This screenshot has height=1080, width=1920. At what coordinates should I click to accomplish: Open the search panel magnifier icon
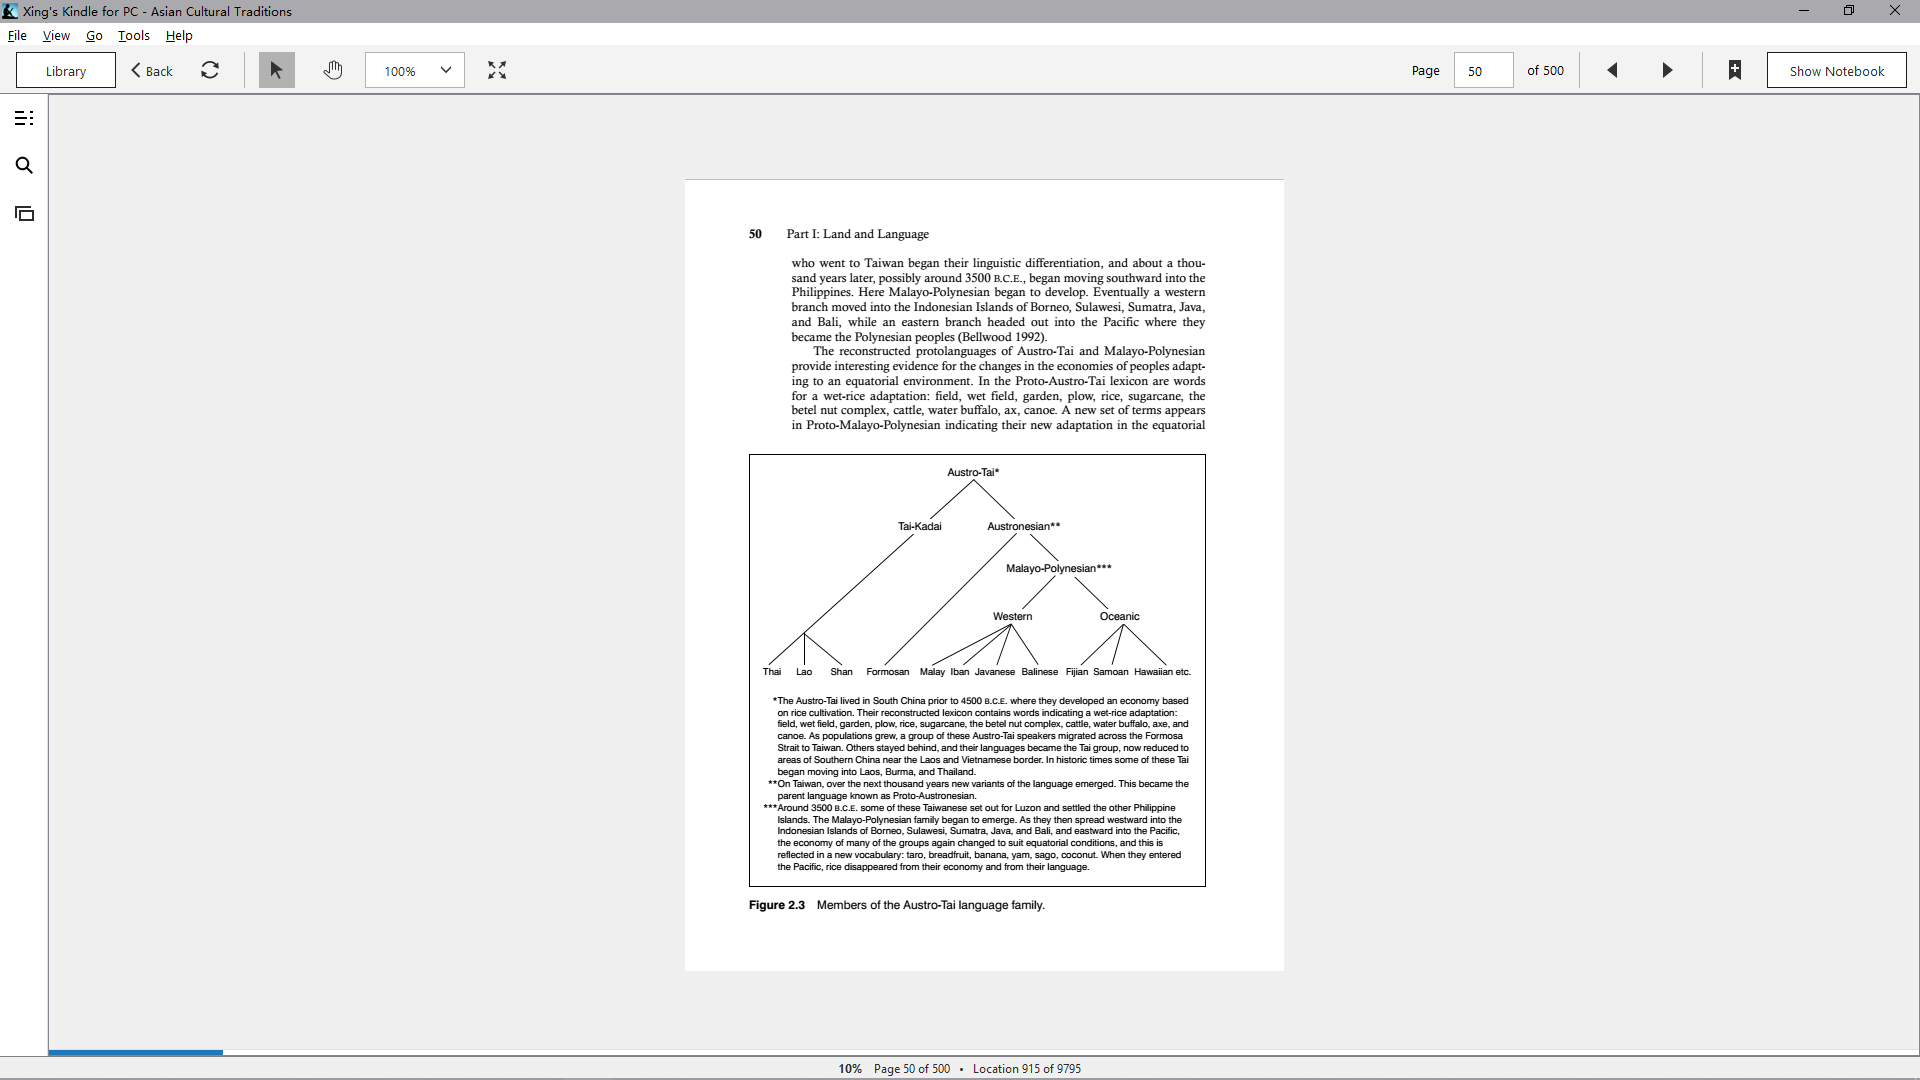click(24, 166)
